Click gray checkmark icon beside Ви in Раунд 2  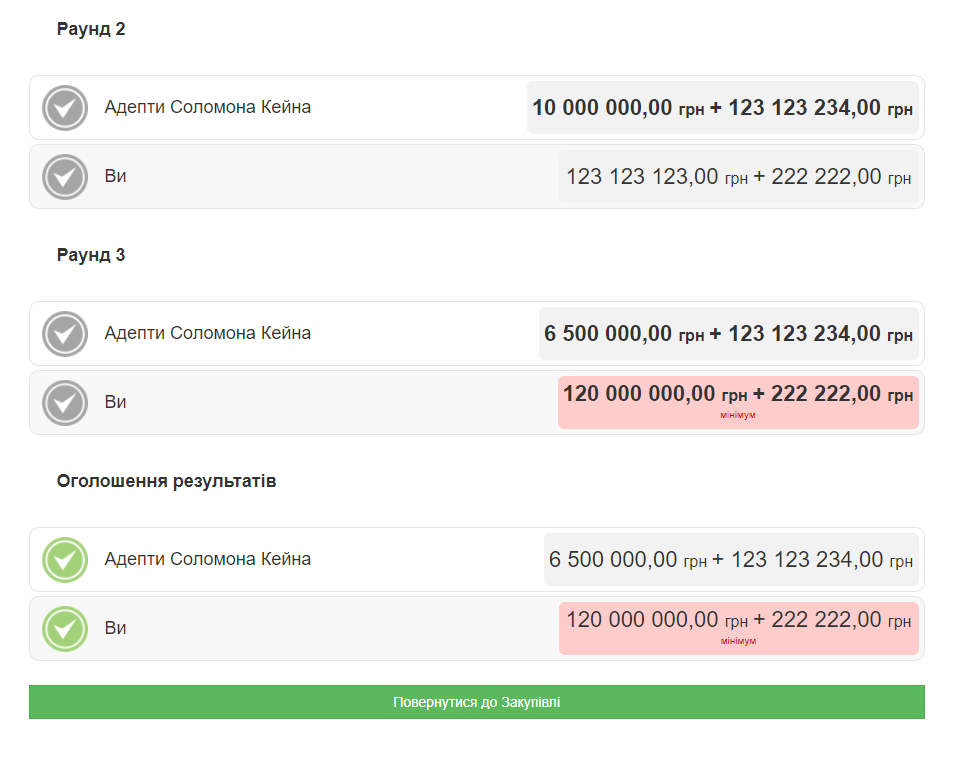tap(65, 177)
